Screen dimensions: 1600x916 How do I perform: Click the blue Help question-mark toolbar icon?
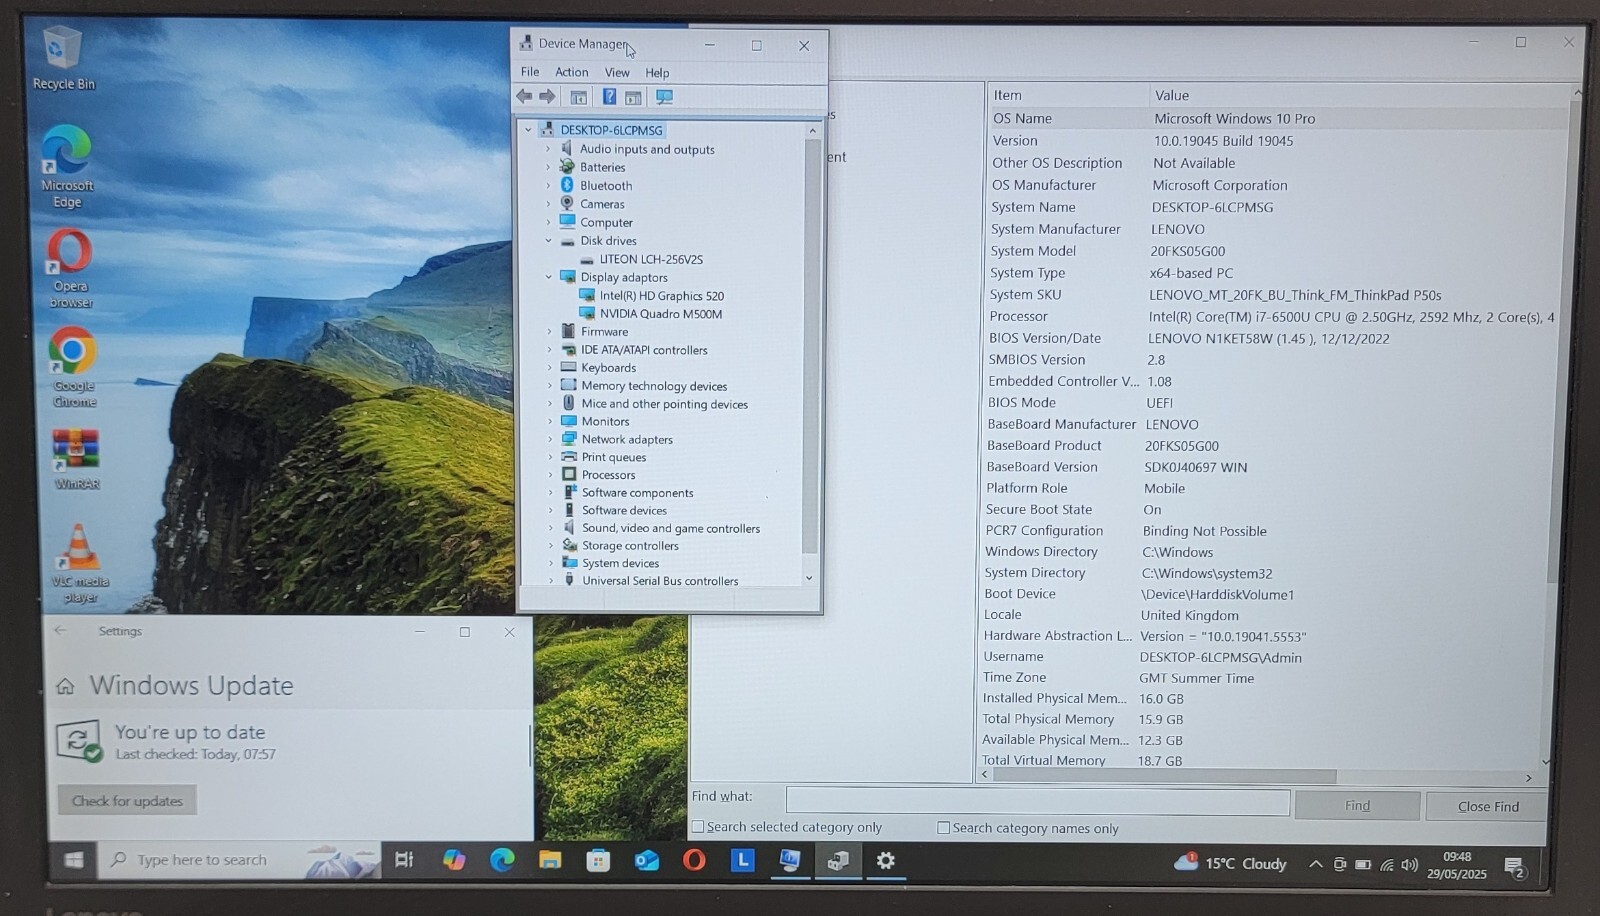[609, 97]
